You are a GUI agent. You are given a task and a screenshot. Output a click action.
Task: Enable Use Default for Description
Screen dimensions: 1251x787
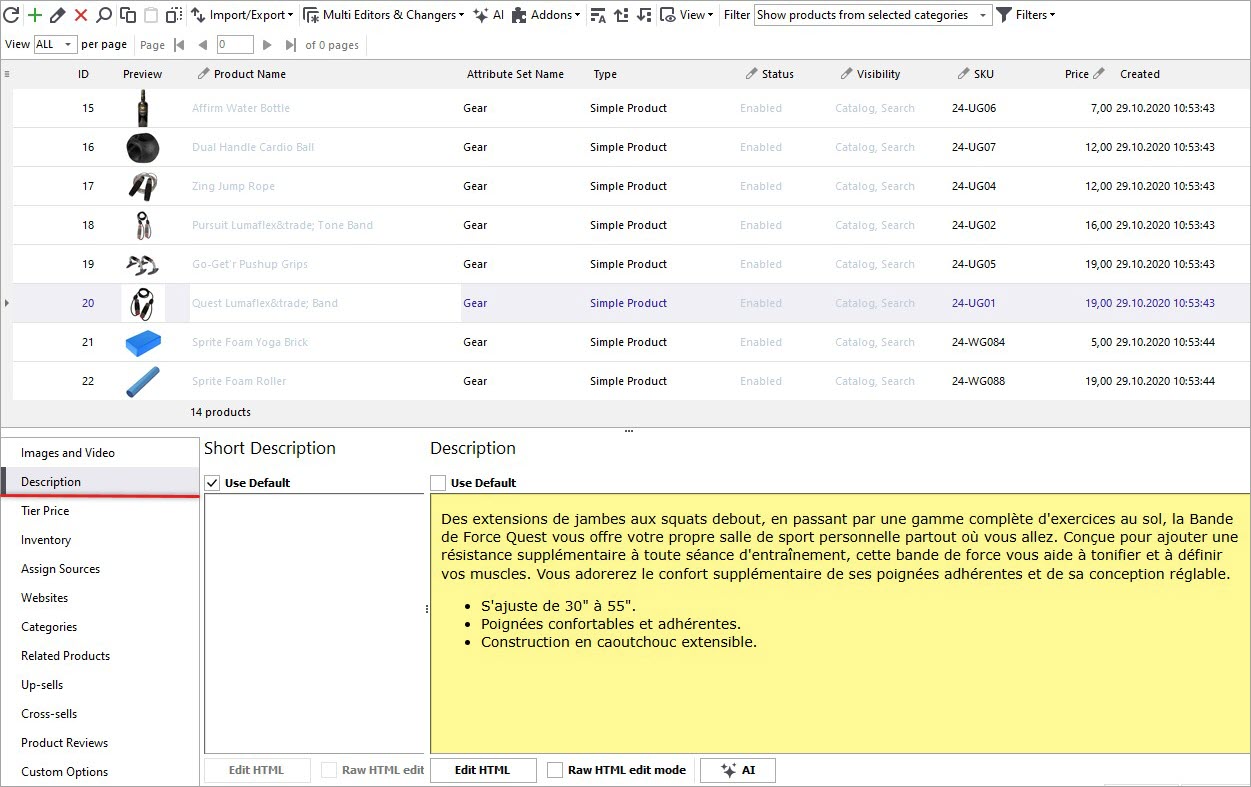click(437, 482)
